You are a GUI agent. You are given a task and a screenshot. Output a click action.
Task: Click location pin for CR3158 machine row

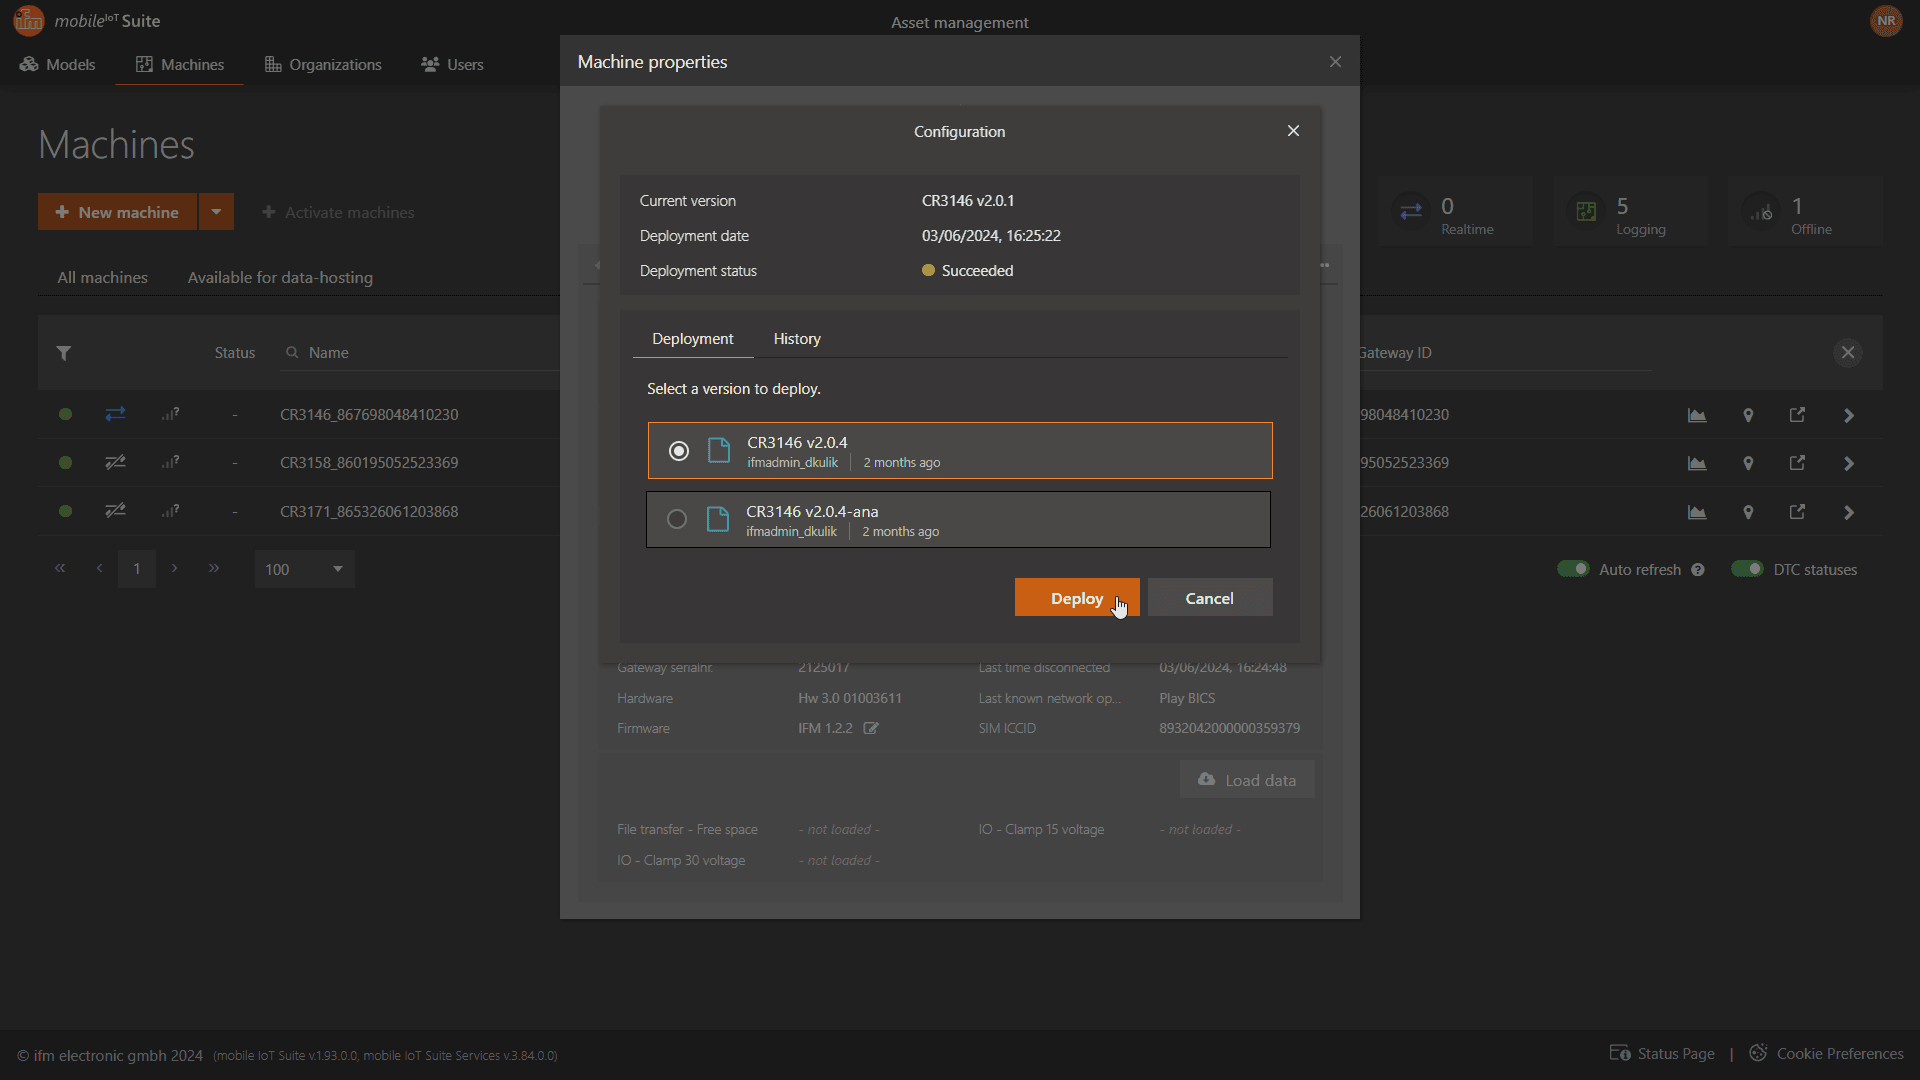pyautogui.click(x=1748, y=463)
